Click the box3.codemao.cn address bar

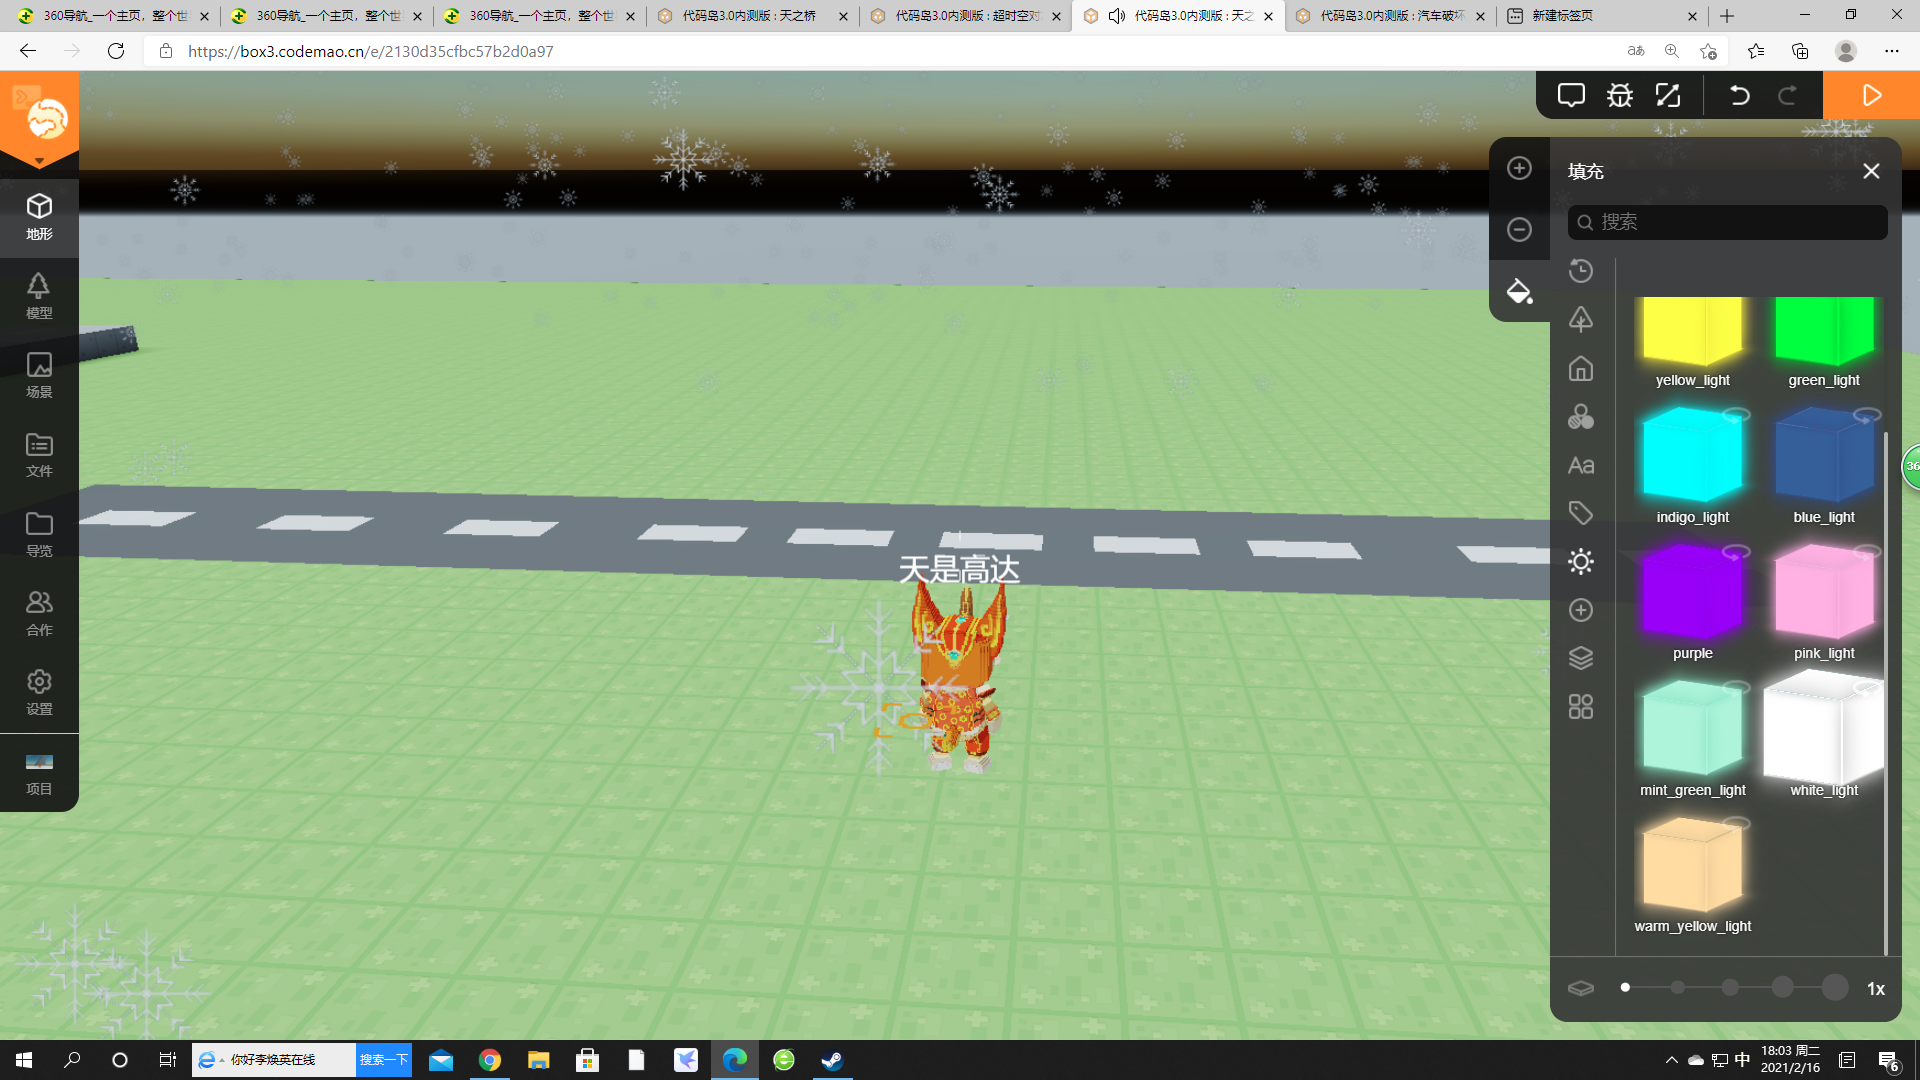(x=883, y=51)
